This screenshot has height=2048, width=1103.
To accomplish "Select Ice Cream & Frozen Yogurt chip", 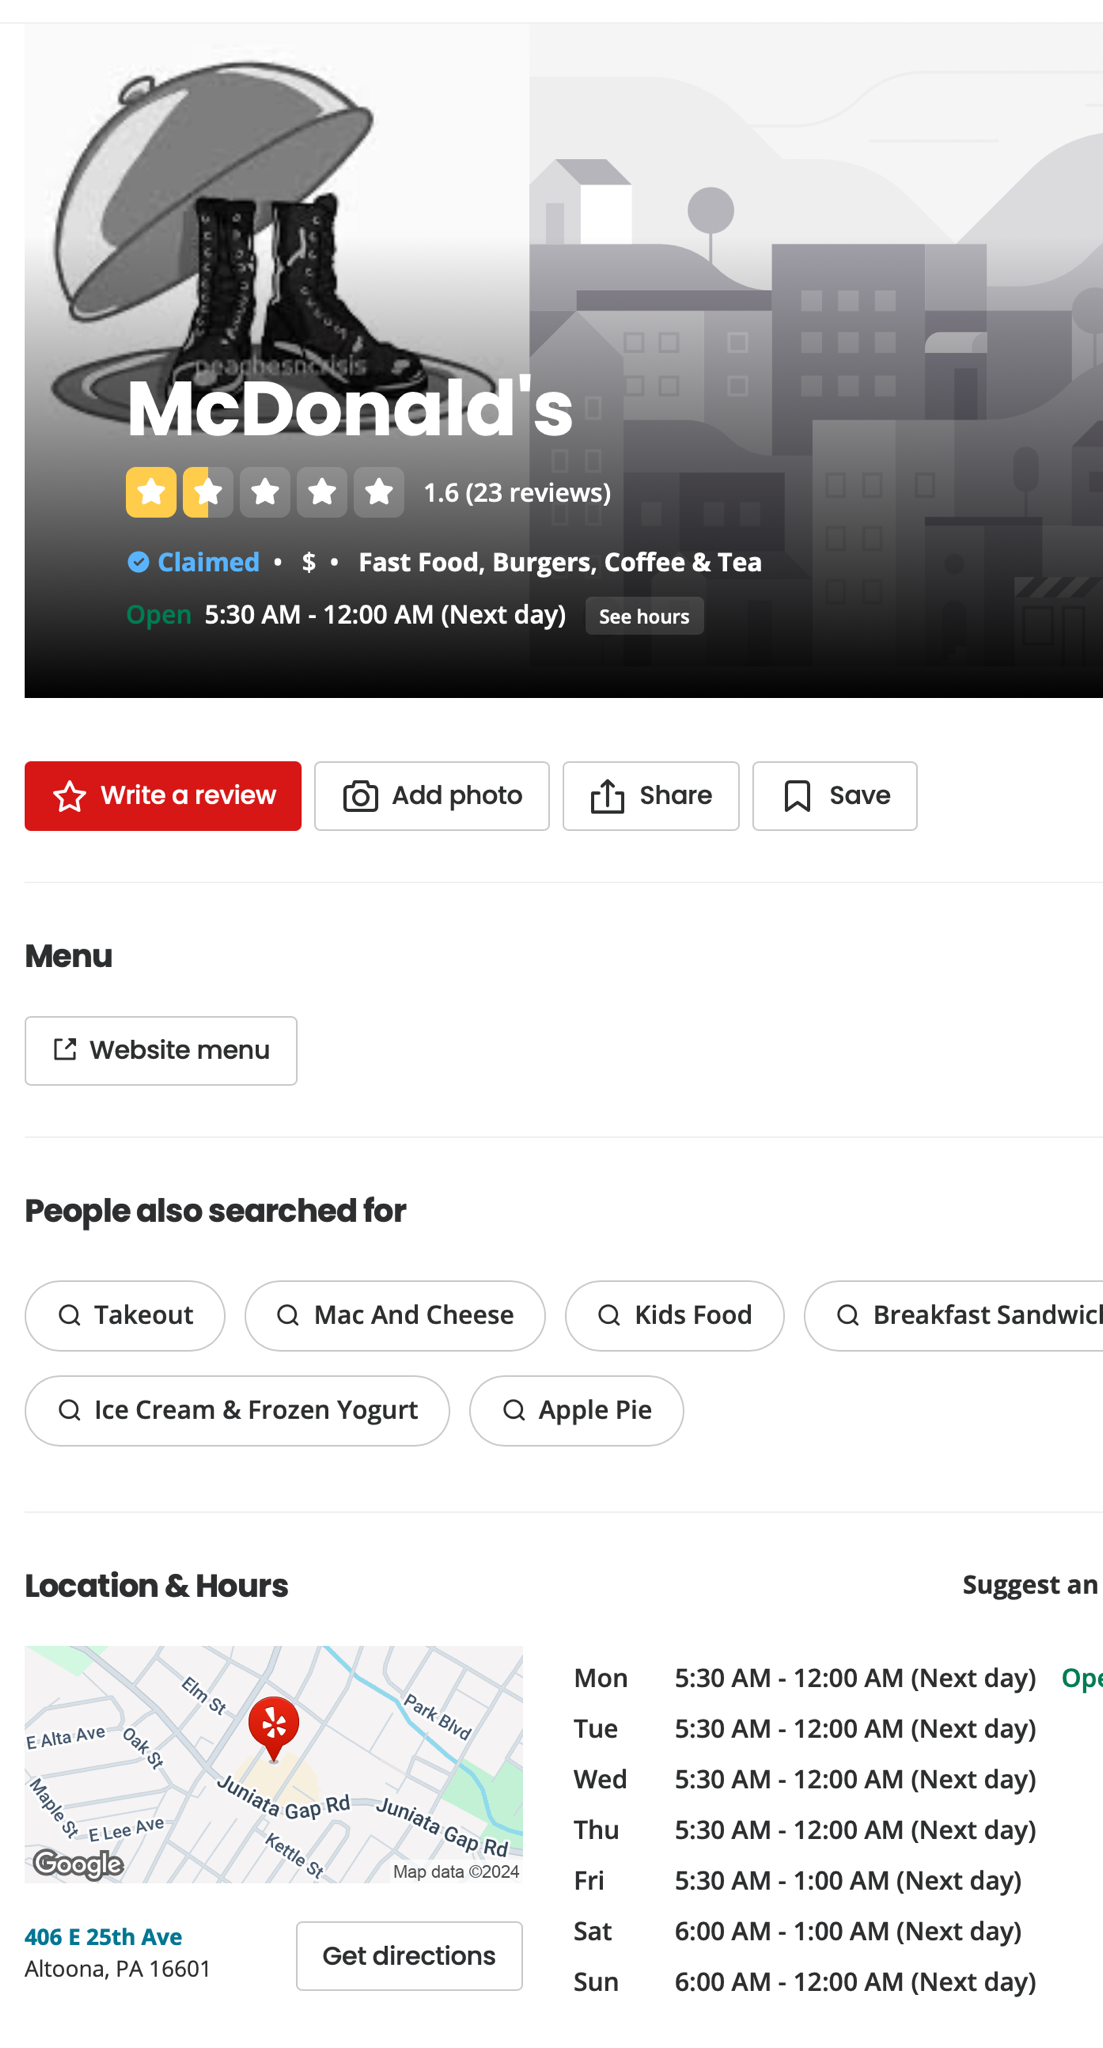I will (237, 1411).
